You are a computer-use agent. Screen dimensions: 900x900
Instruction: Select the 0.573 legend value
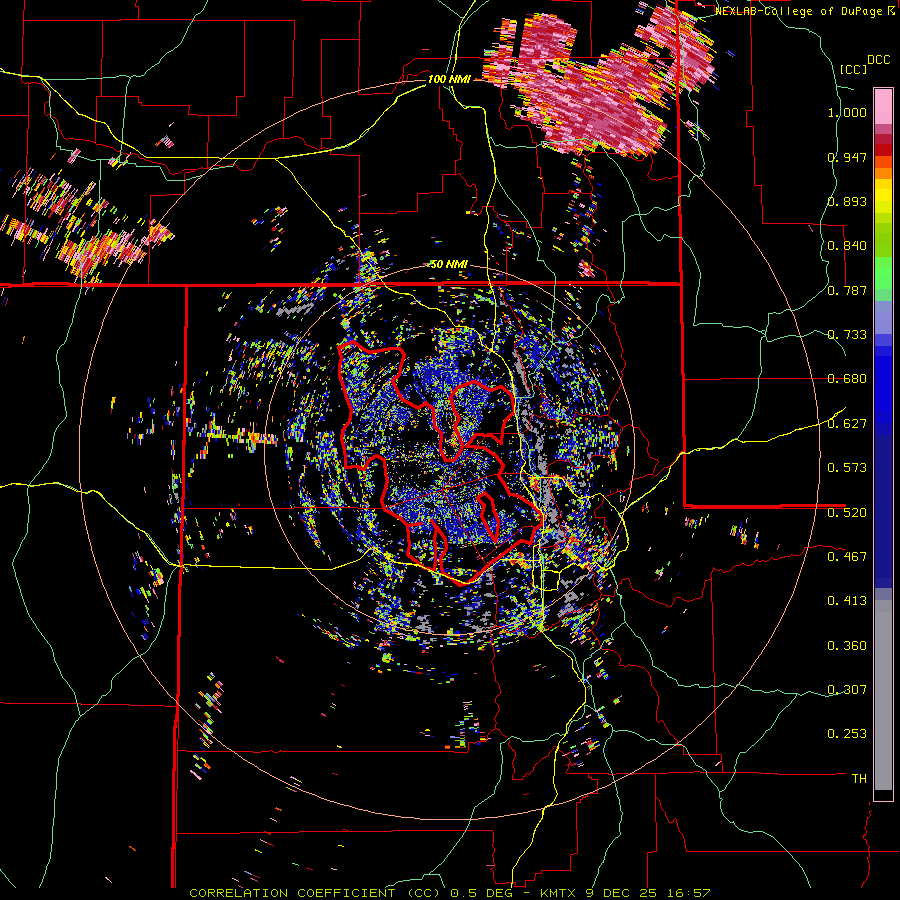point(847,468)
